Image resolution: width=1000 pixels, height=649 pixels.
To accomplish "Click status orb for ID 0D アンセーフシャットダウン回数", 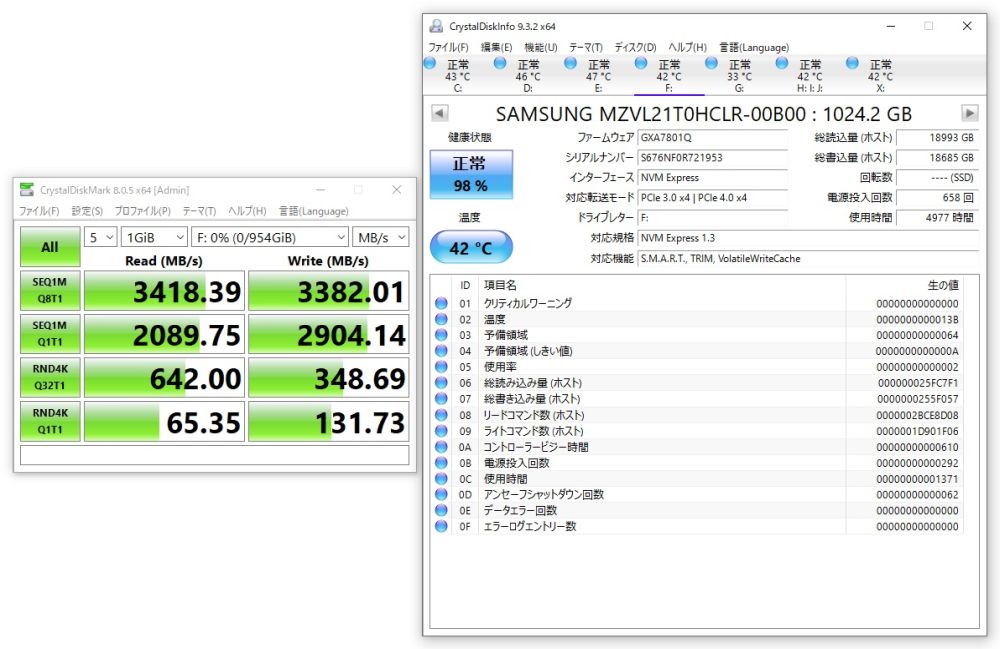I will (x=441, y=494).
